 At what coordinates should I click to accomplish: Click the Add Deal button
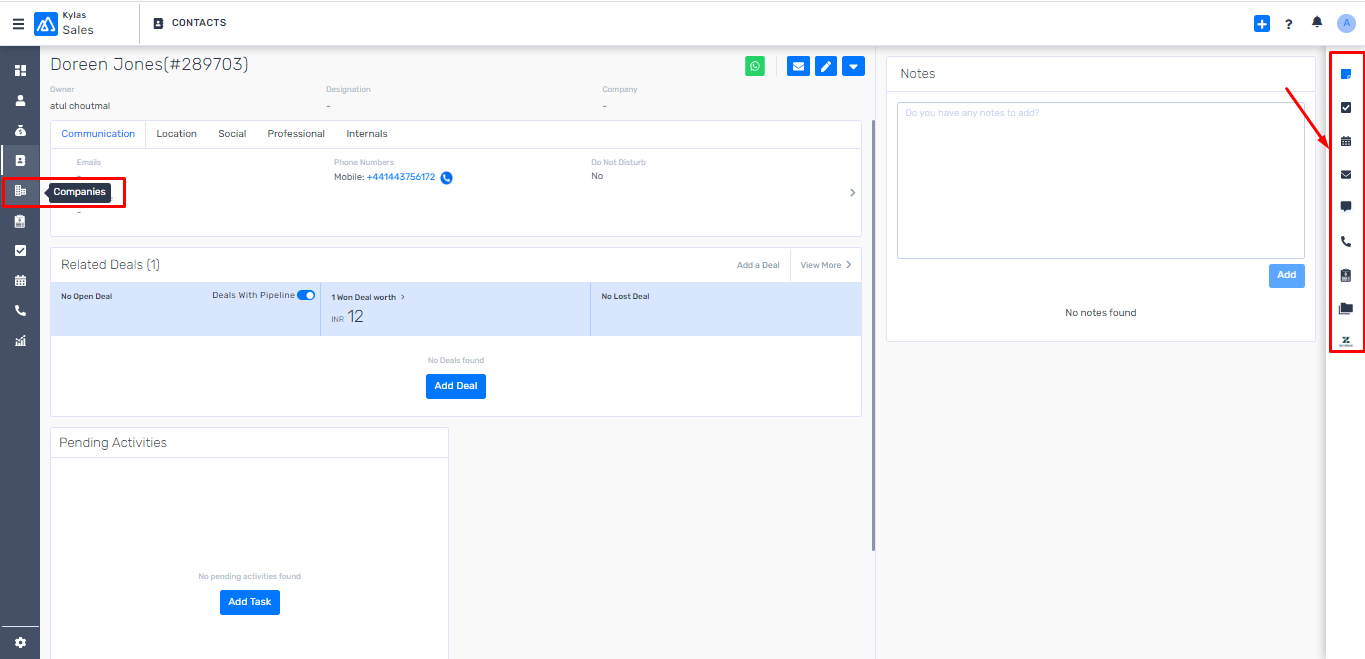tap(455, 386)
